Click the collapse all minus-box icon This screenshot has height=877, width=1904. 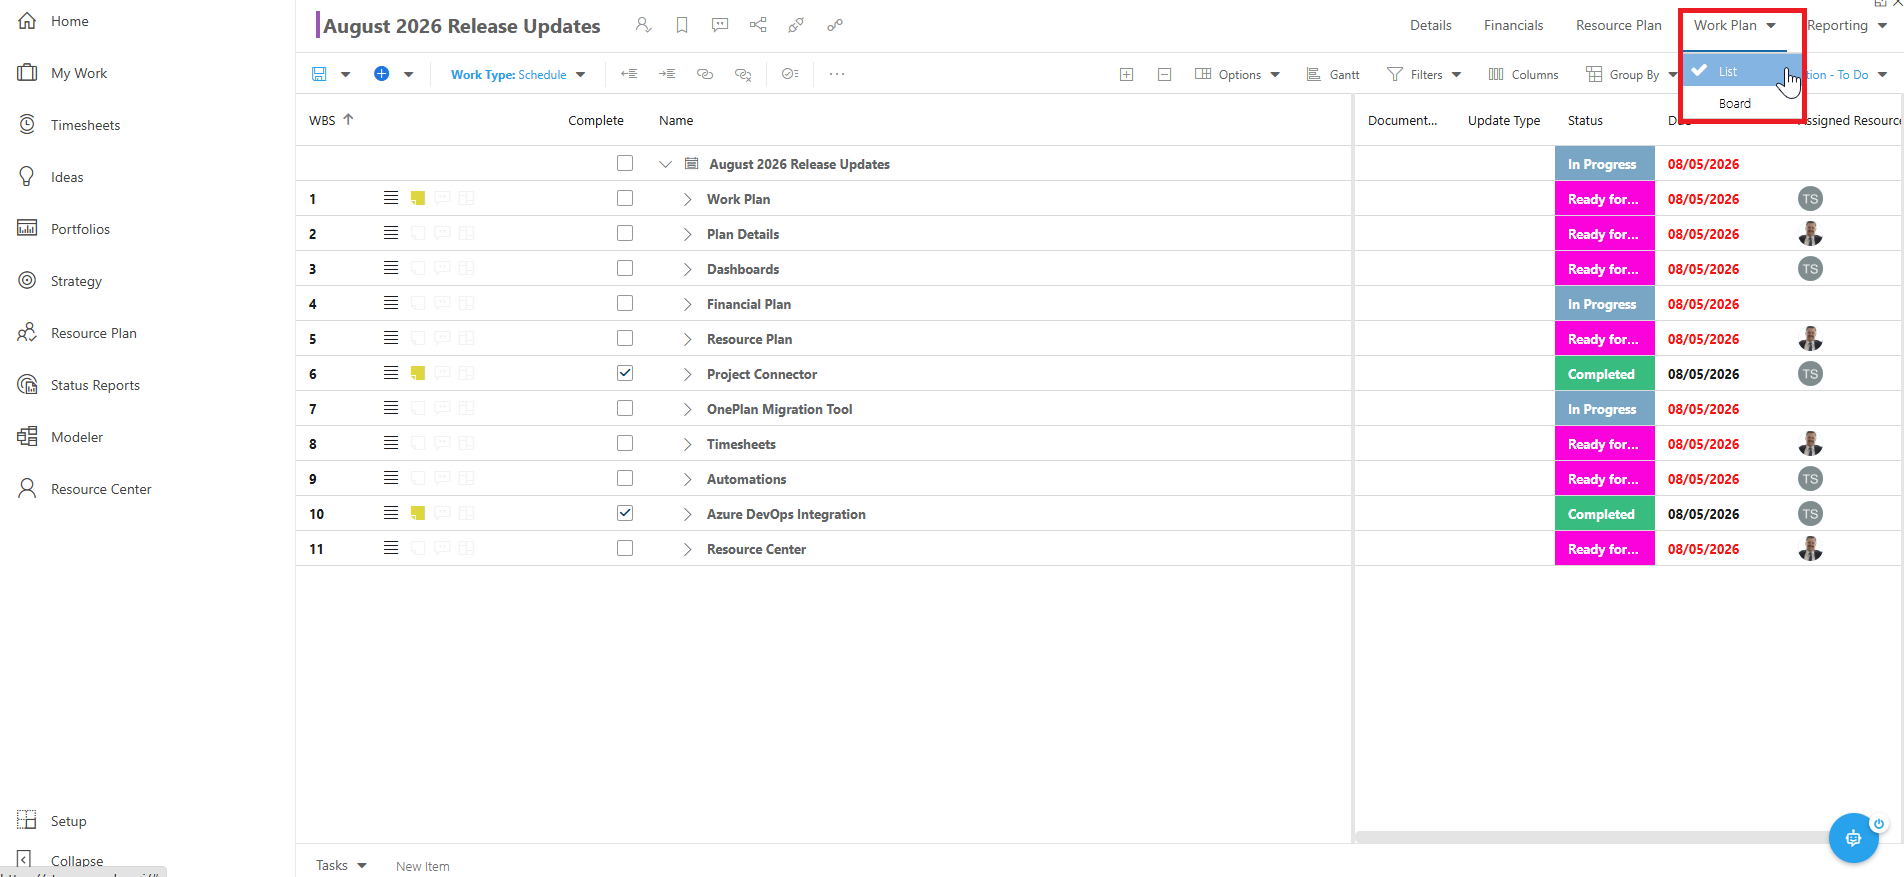(x=1164, y=74)
